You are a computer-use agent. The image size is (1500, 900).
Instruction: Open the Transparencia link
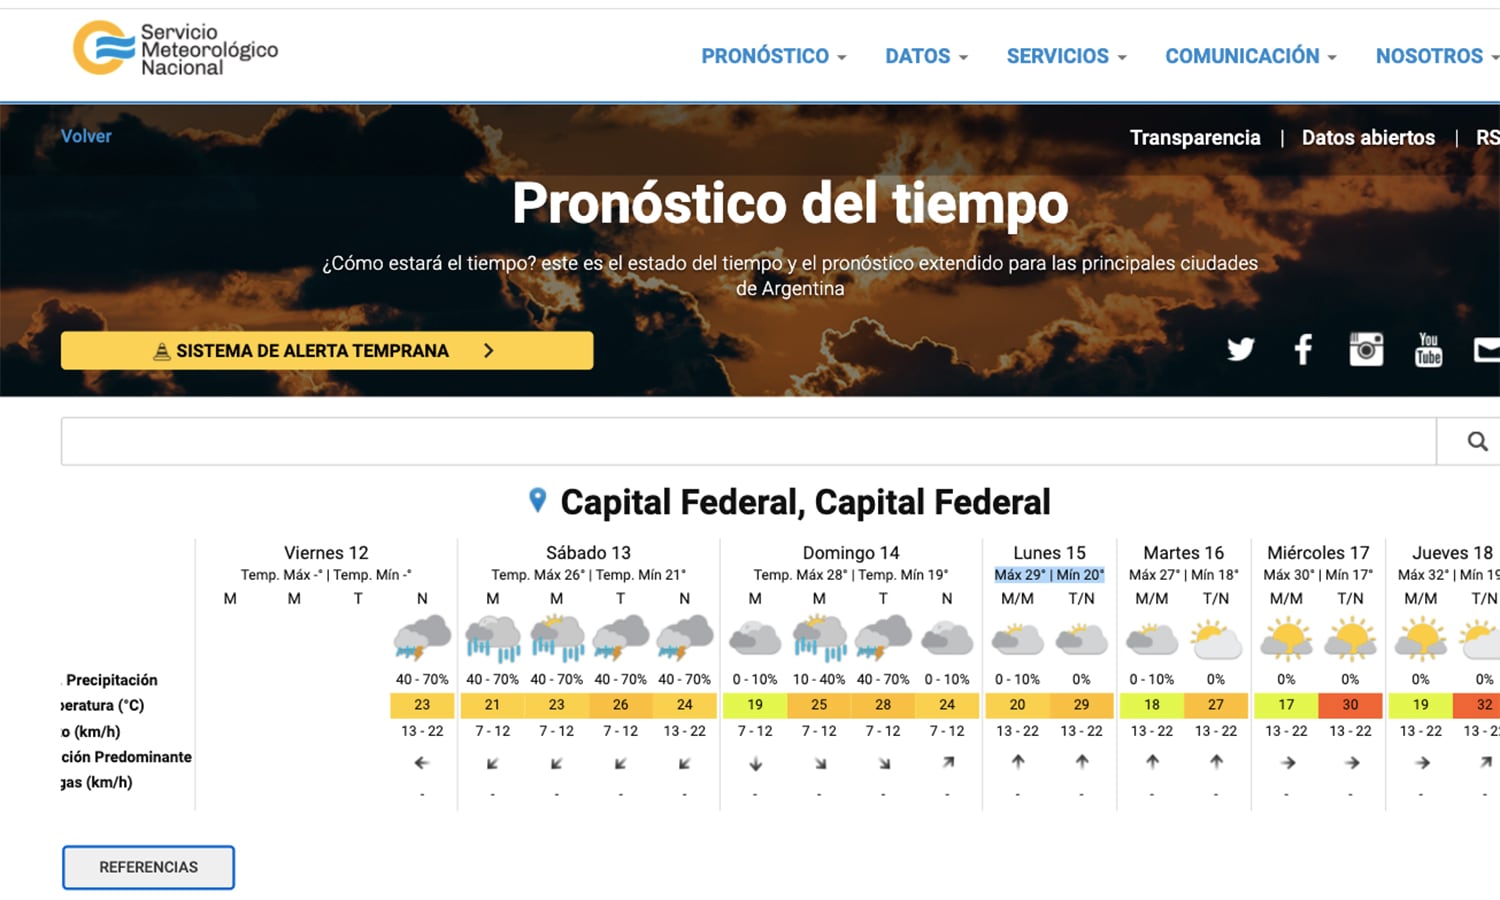click(1195, 138)
